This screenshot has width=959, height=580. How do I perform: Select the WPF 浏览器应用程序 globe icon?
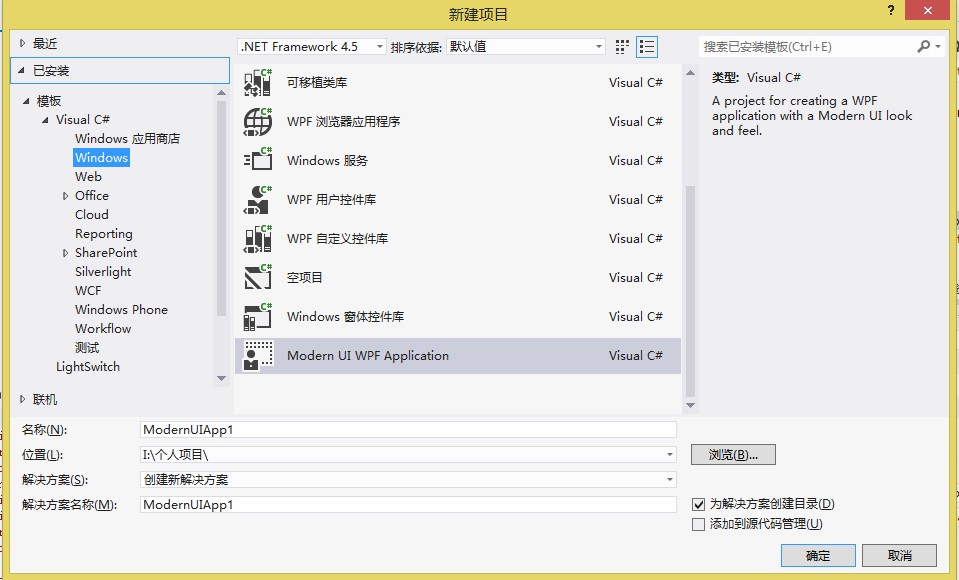coord(258,121)
